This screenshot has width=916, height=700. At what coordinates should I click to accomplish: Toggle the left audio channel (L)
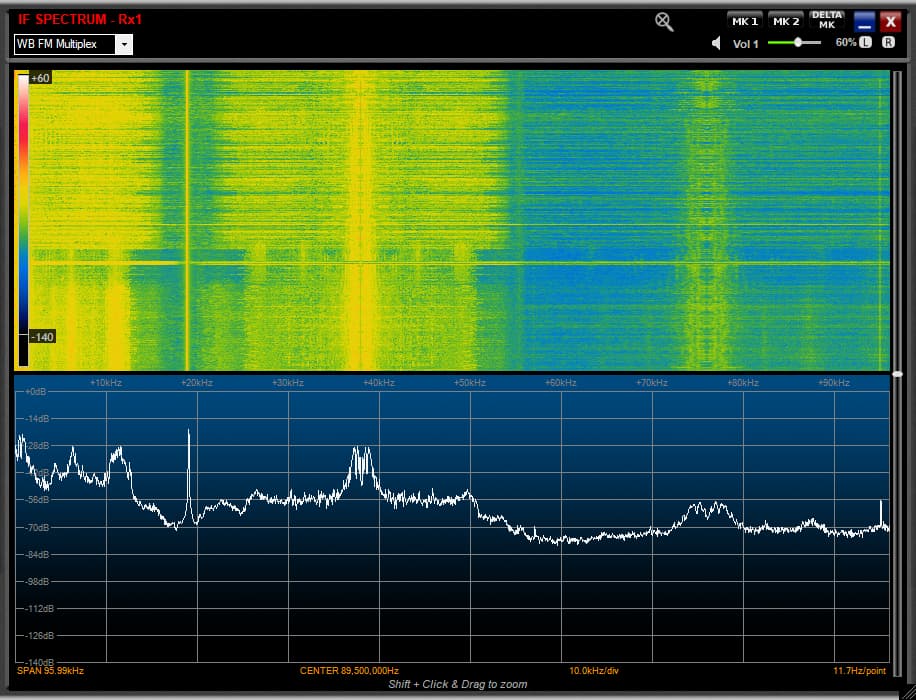[866, 43]
